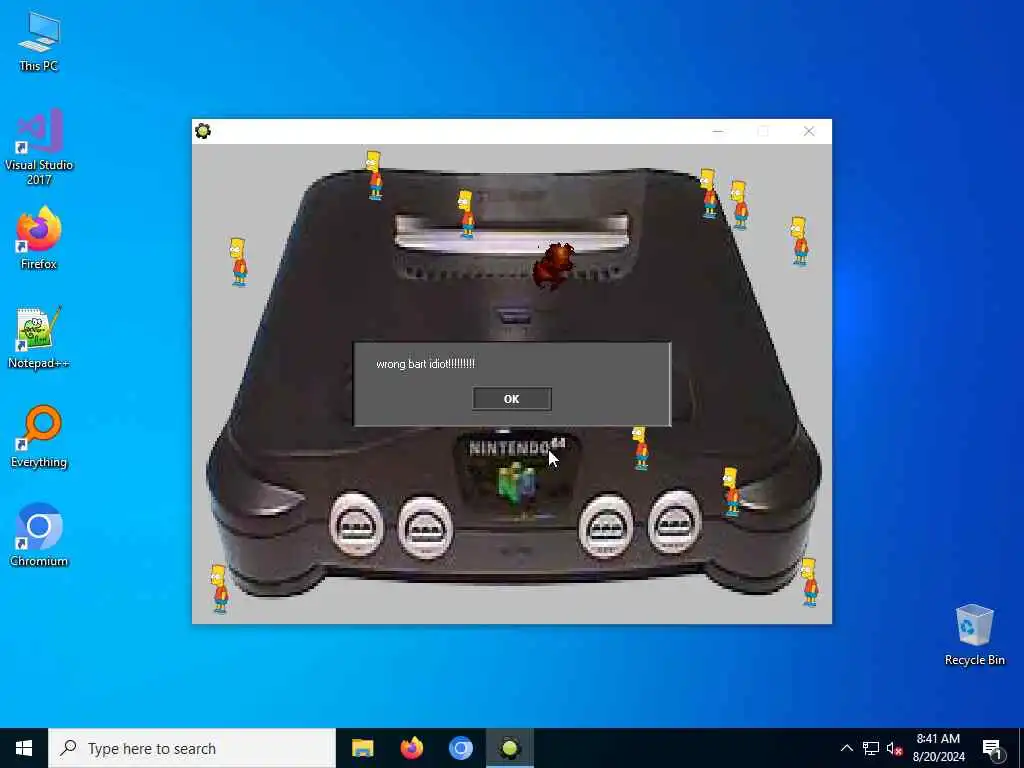Show hidden system tray icons
This screenshot has height=768, width=1024.
pos(846,748)
